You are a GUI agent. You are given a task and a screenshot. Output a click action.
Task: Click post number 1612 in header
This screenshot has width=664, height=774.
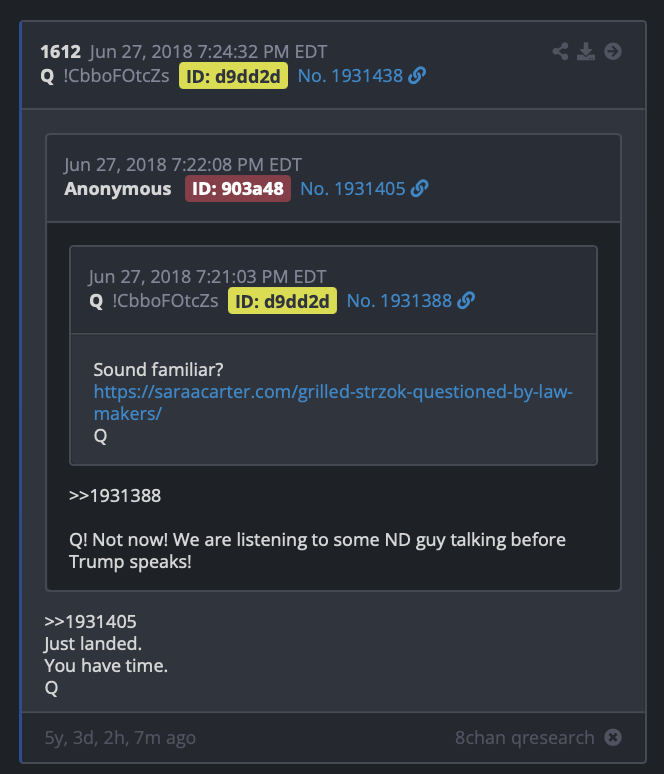pos(60,51)
